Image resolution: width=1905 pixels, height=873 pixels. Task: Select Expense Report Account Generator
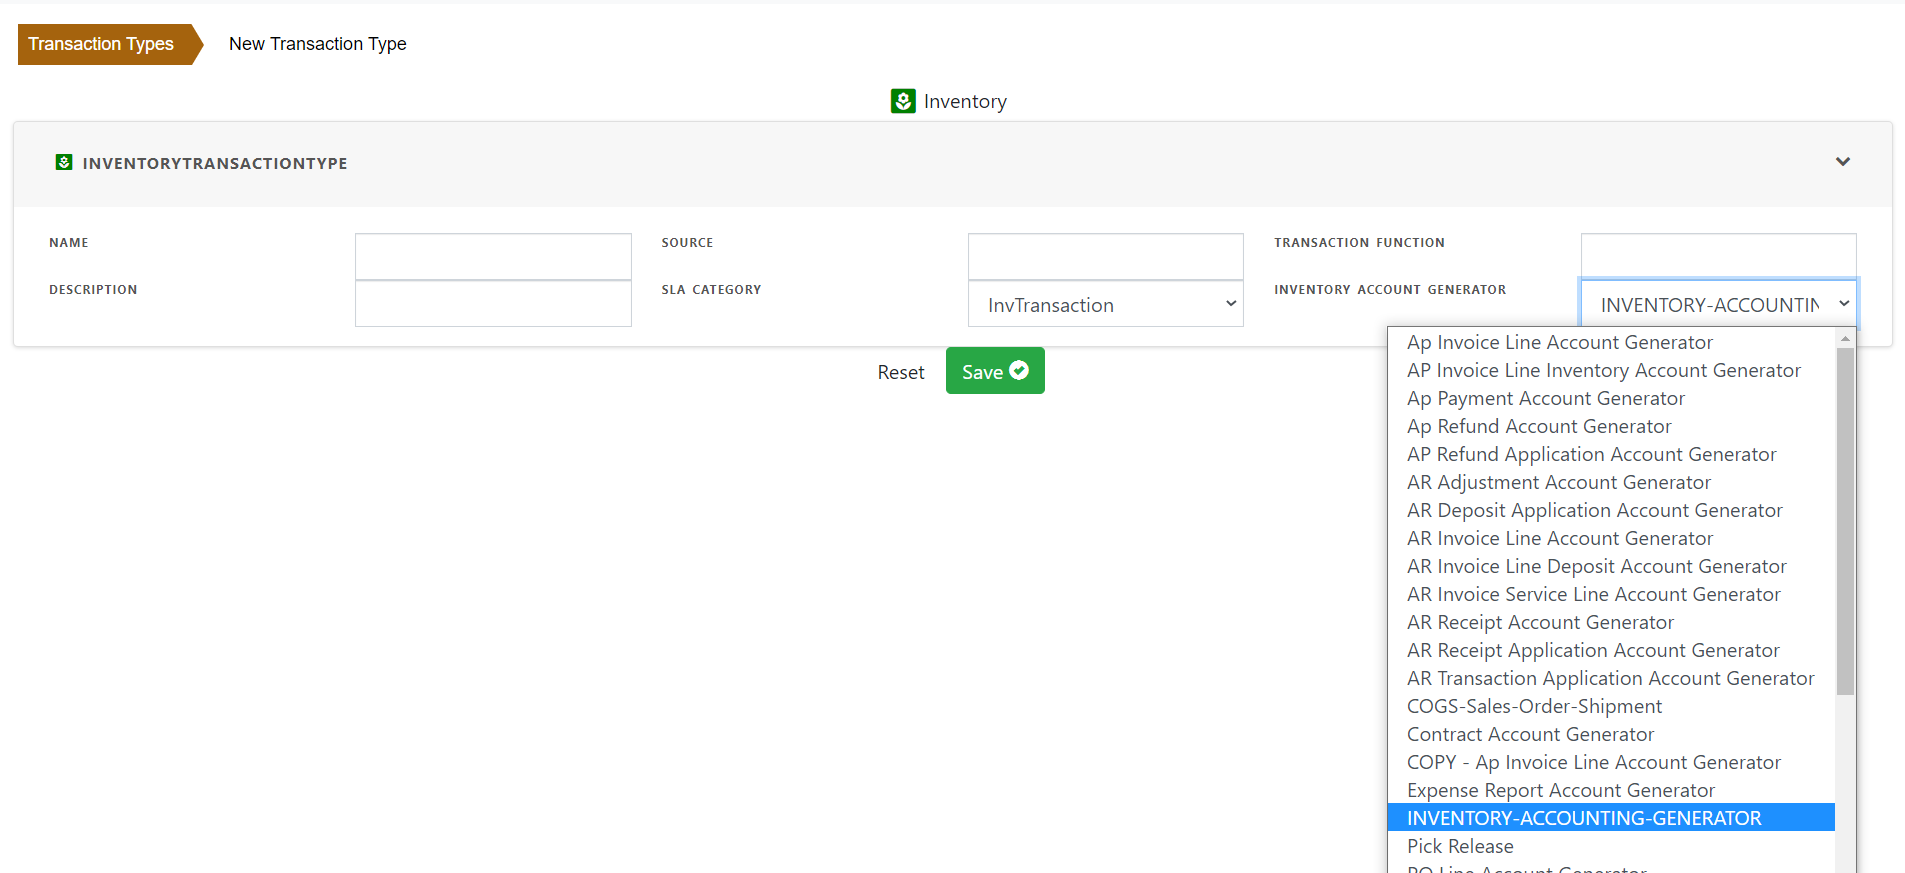[1611, 790]
